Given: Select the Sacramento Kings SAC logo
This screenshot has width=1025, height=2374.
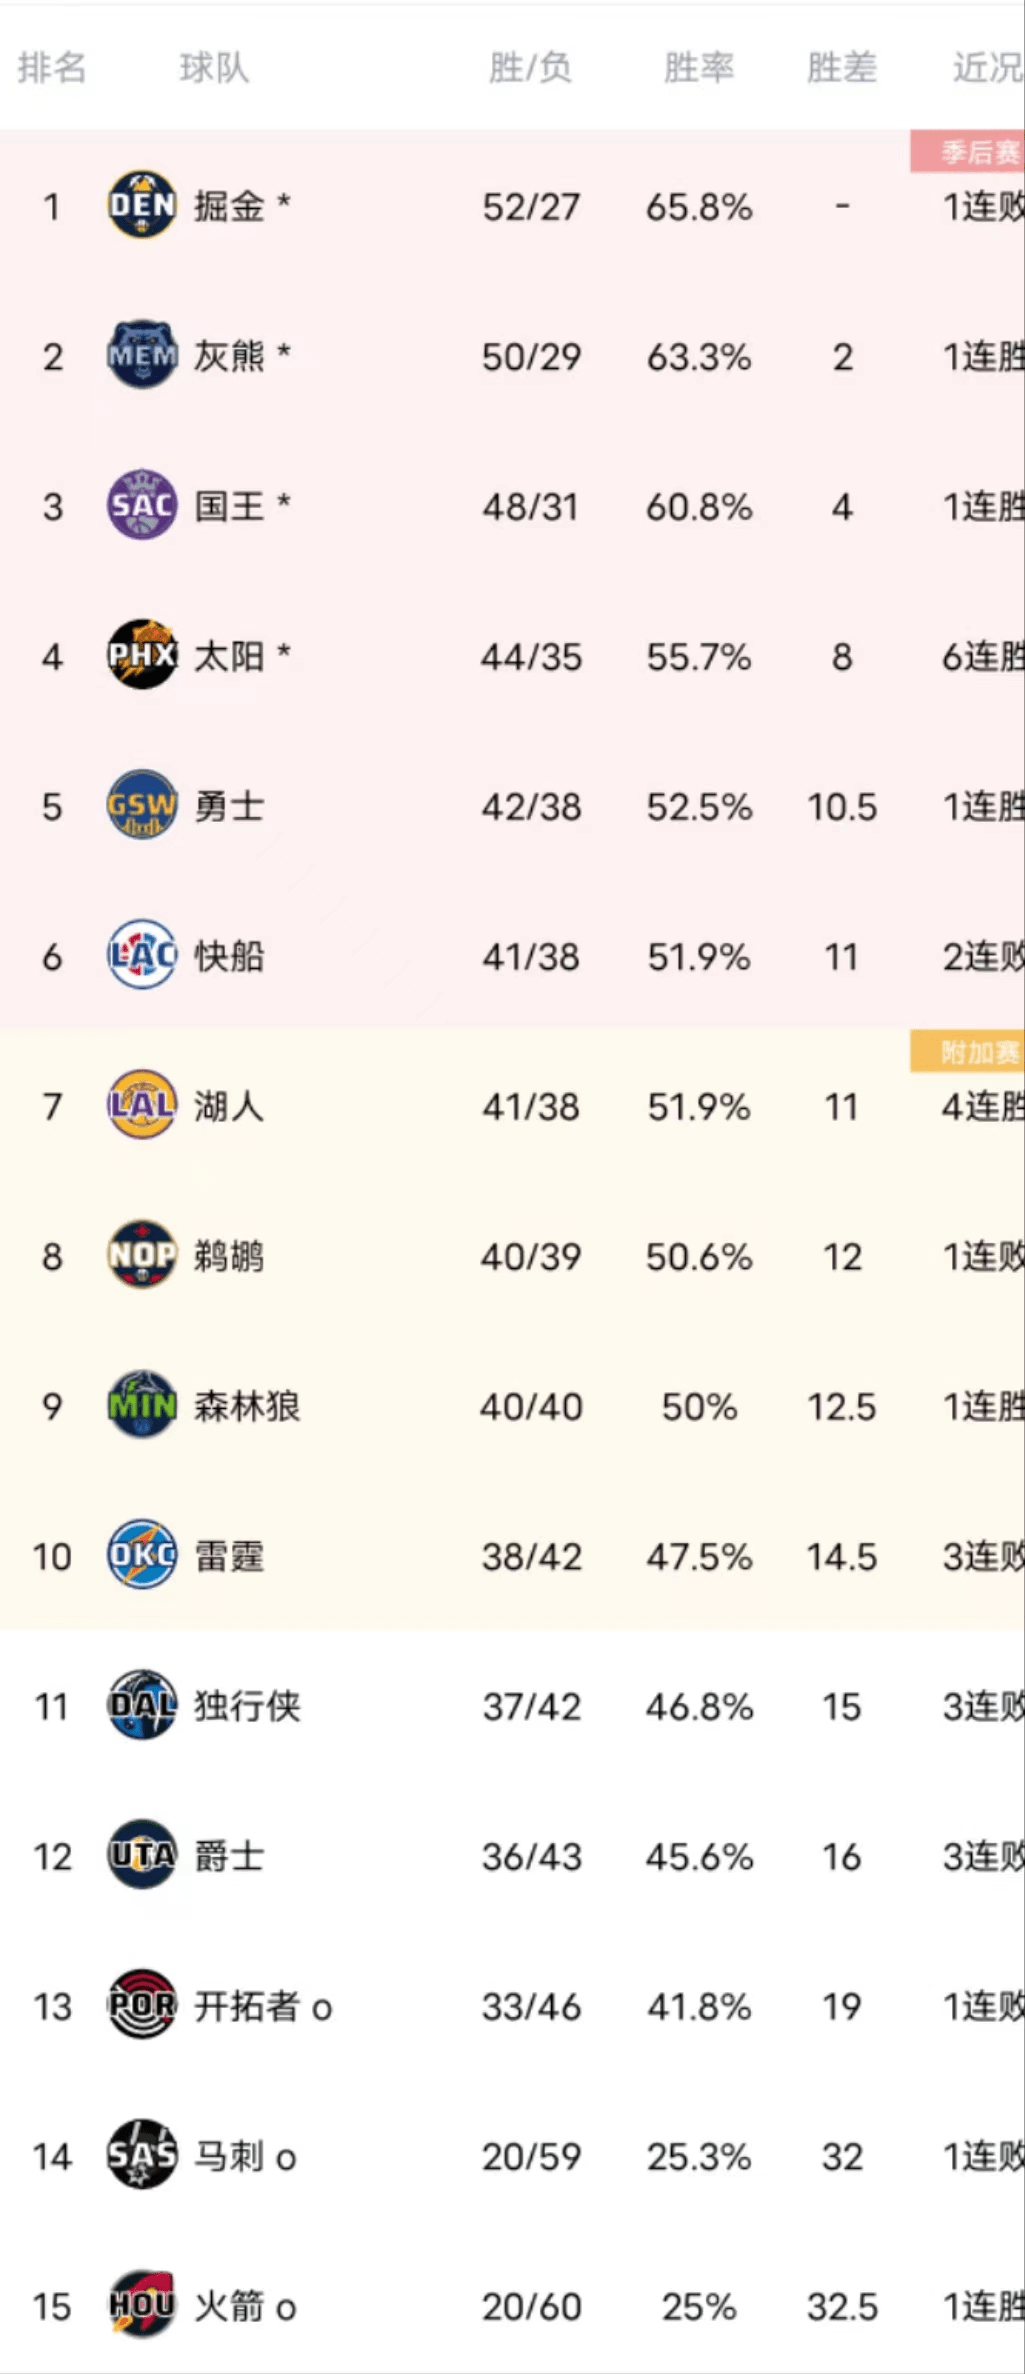Looking at the screenshot, I should 142,505.
